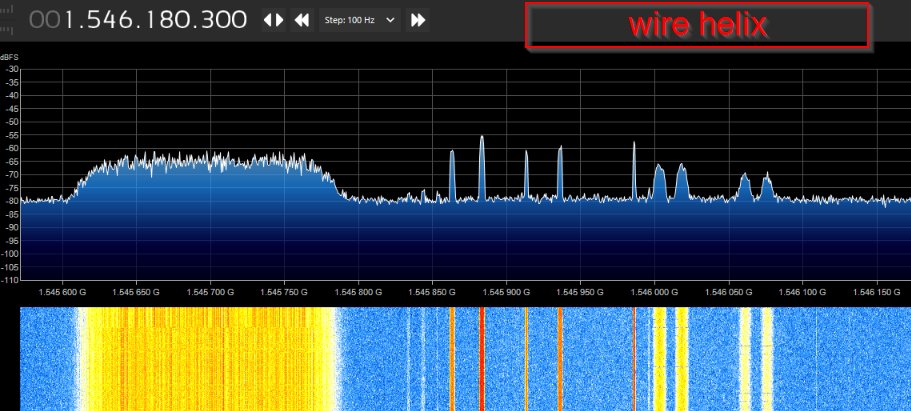Click the double-right fast-forward step button
Viewport: 911px width, 411px height.
coord(417,20)
